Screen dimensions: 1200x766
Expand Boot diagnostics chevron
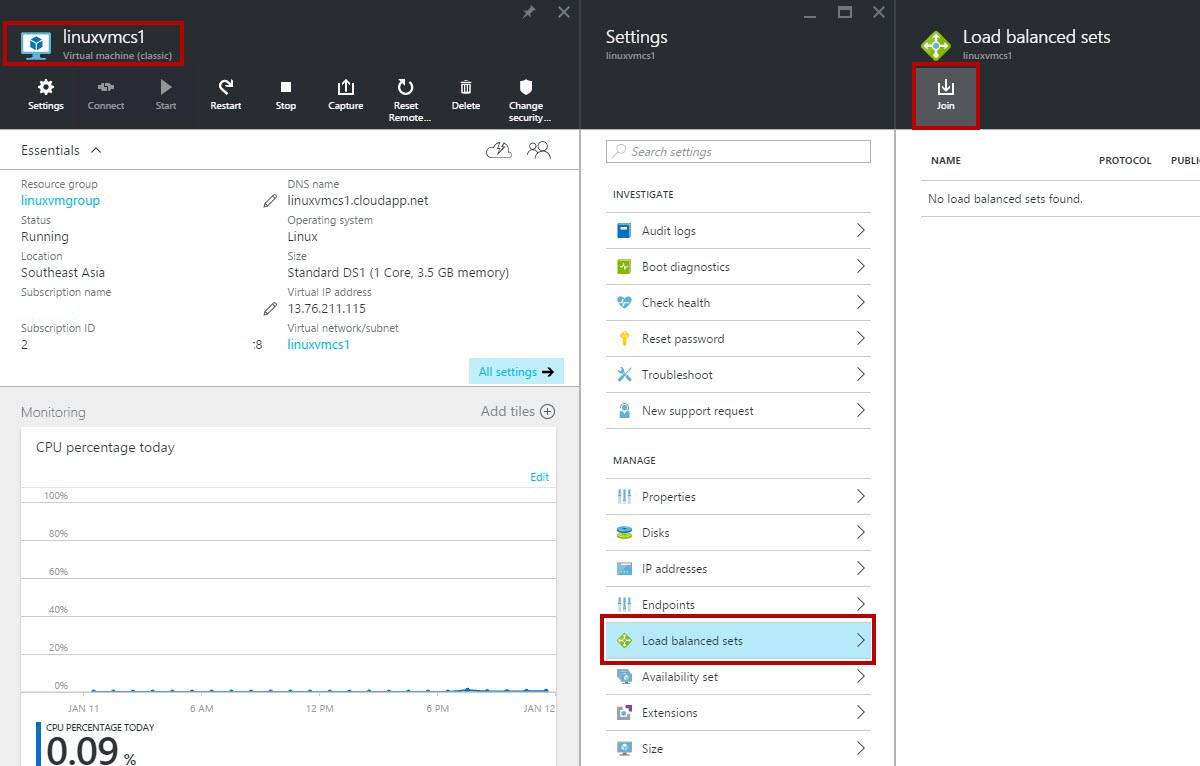point(860,266)
